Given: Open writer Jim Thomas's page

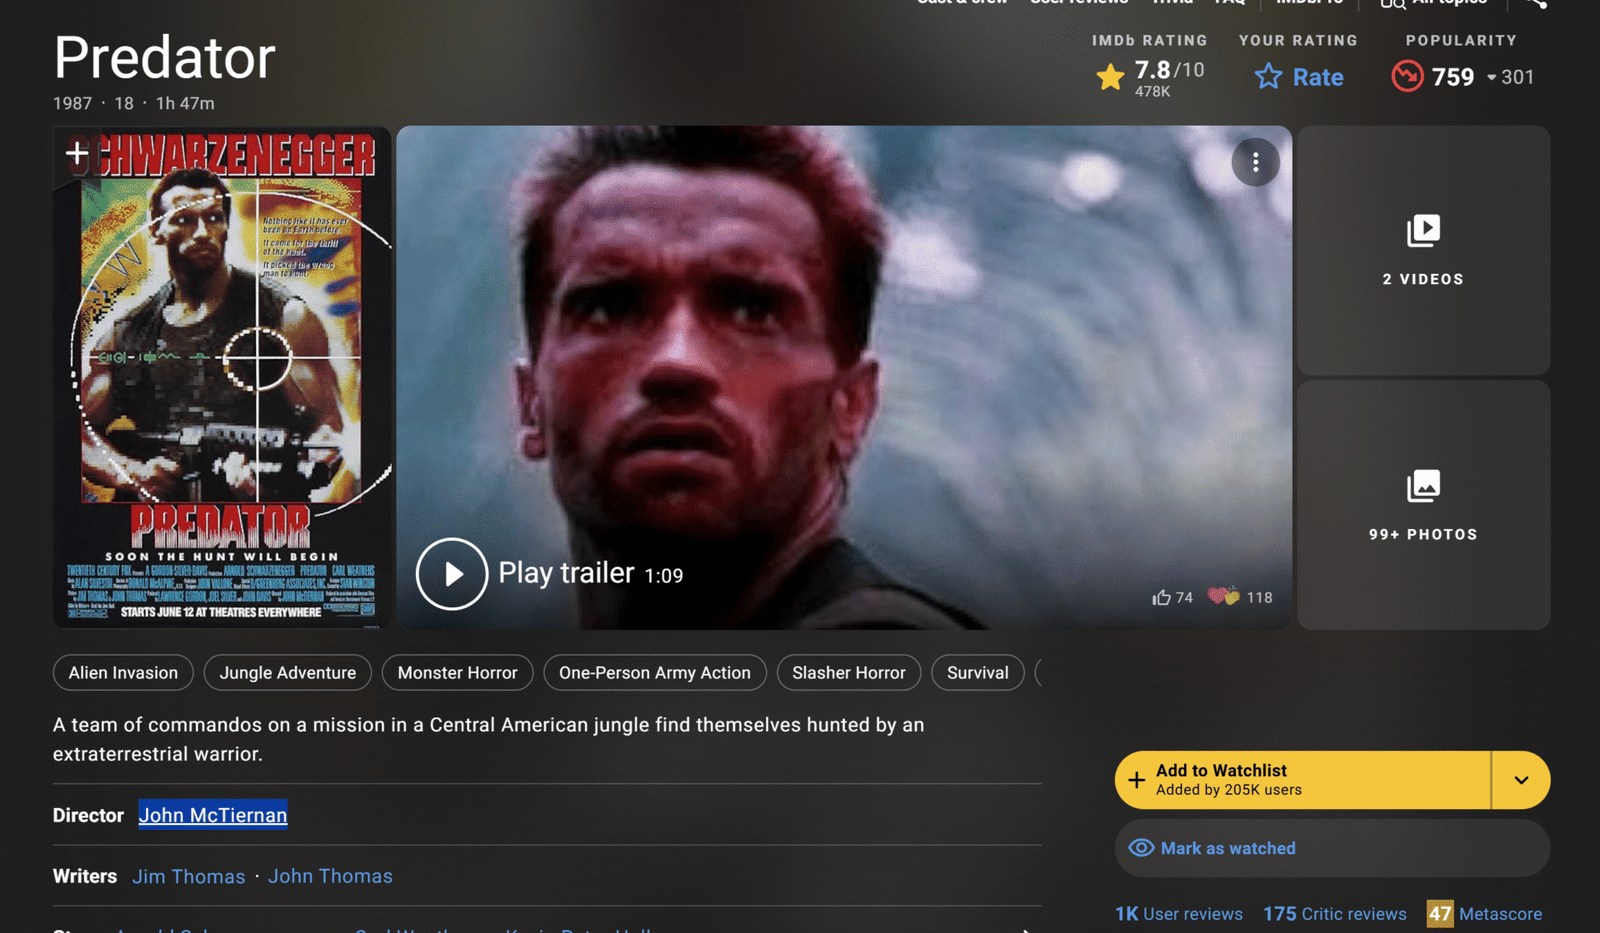Looking at the screenshot, I should tap(188, 876).
